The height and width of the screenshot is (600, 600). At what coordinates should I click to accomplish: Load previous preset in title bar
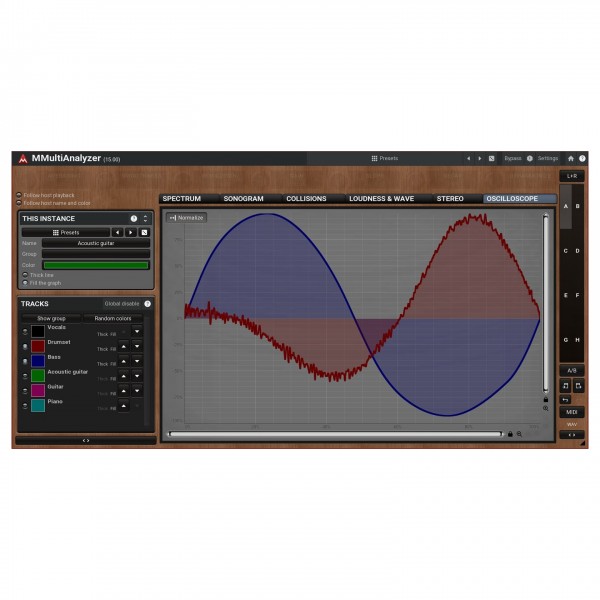(468, 158)
